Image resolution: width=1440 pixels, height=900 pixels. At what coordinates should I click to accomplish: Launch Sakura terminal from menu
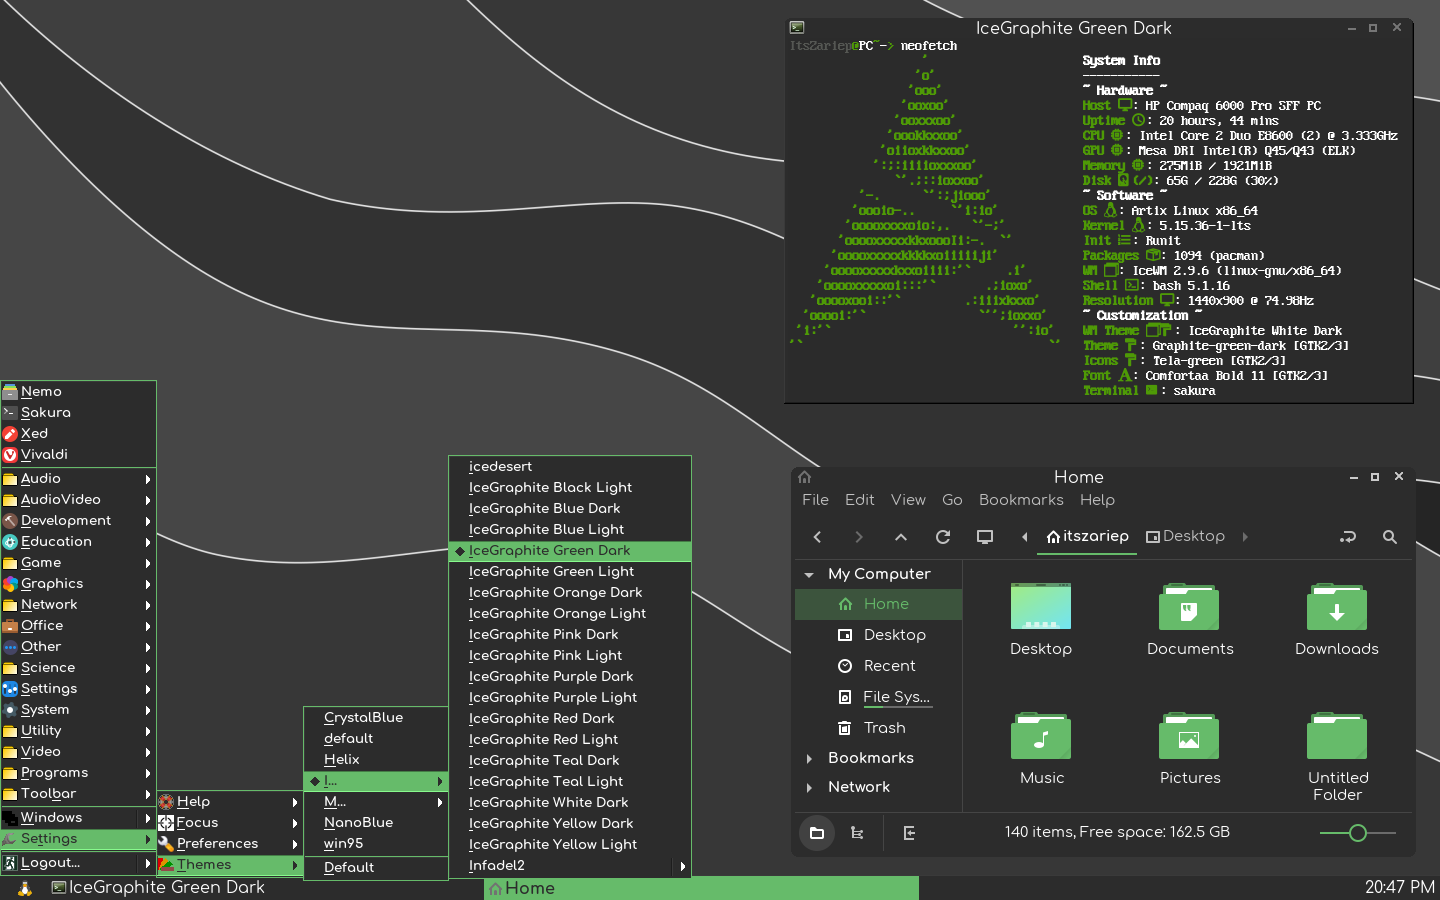pos(78,413)
